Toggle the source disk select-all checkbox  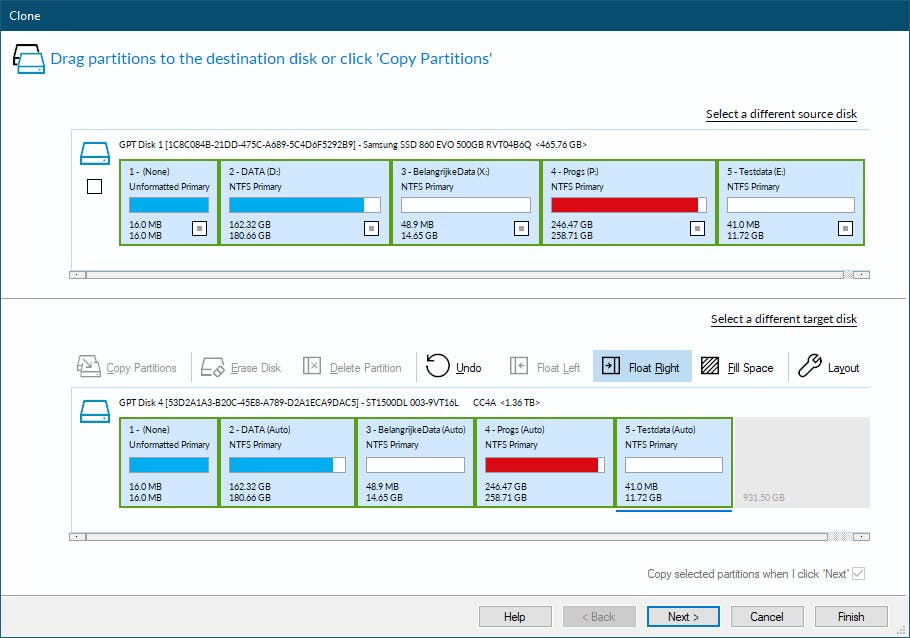(x=94, y=186)
